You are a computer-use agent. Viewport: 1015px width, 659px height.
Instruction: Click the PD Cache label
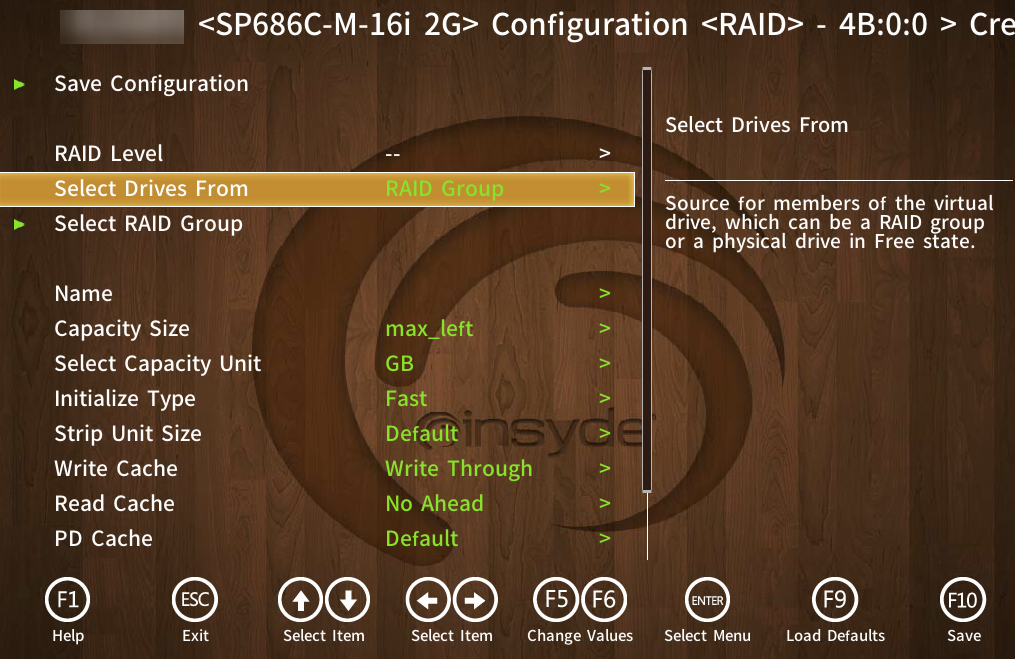coord(104,539)
